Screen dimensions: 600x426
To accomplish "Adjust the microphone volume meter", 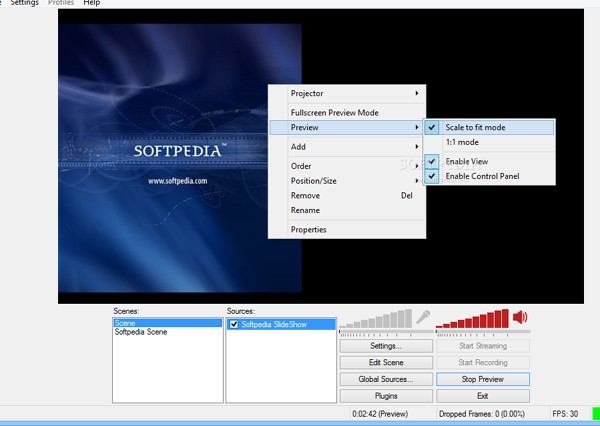I will pos(375,319).
